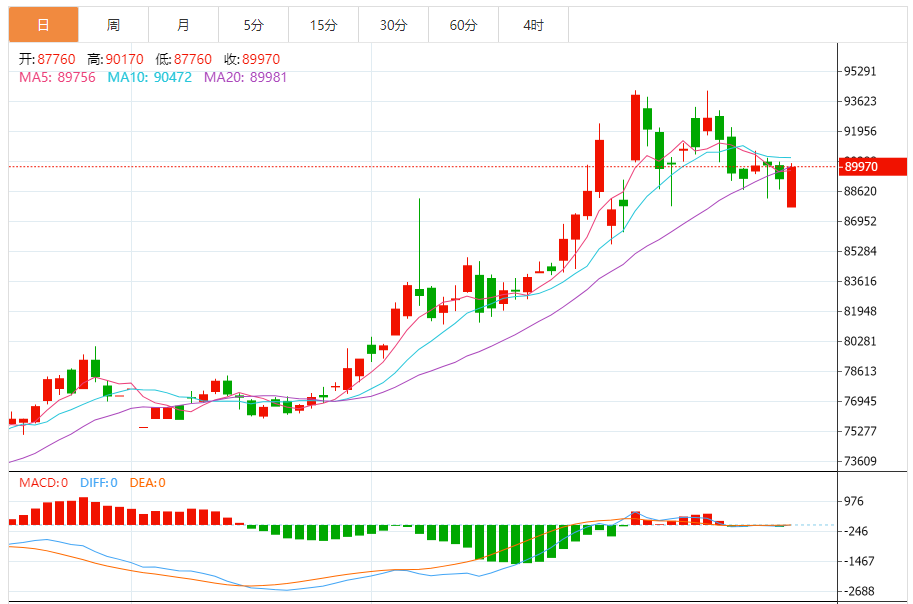Select the 15分 timeframe tab
The height and width of the screenshot is (604, 913).
click(x=323, y=25)
